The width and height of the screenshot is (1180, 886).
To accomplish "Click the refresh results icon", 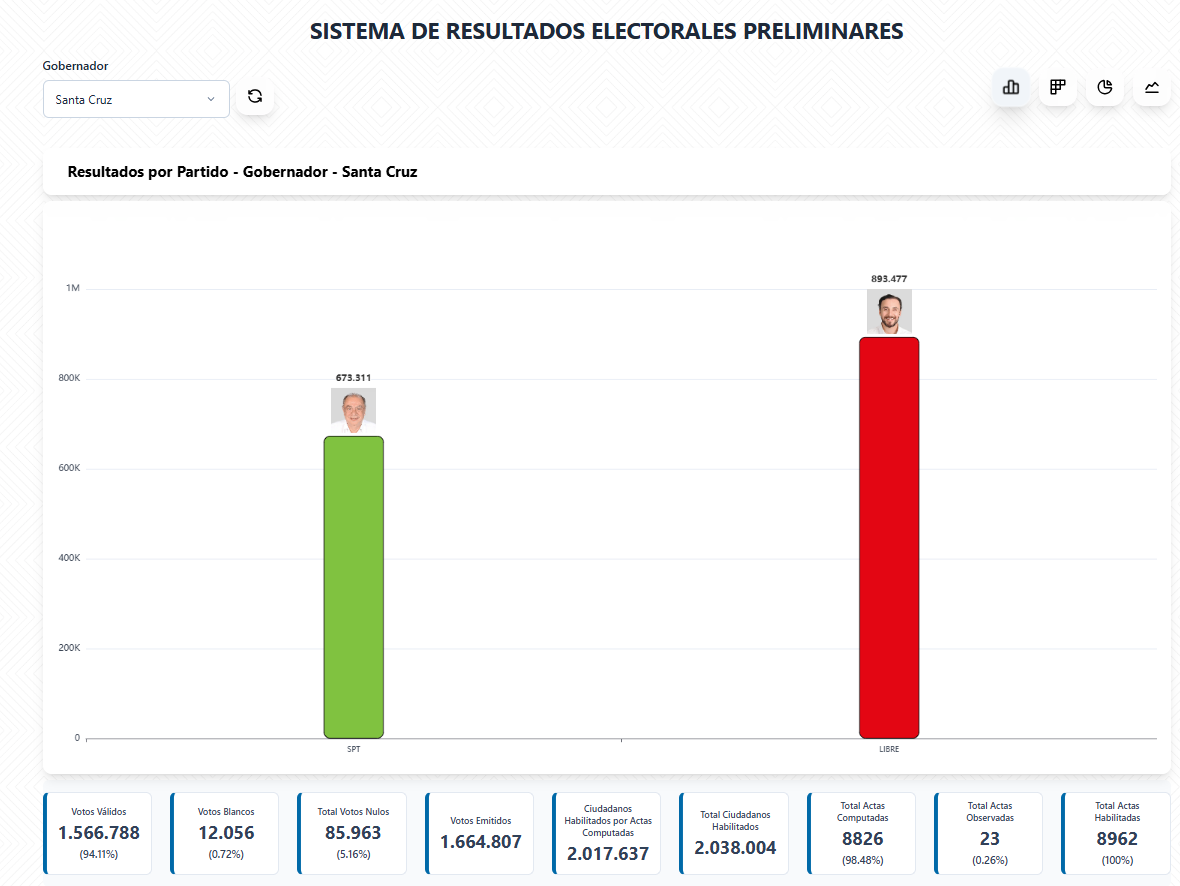I will coord(255,97).
